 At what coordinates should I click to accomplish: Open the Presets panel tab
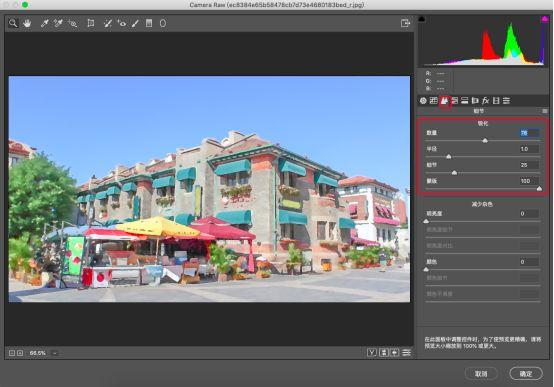tap(506, 101)
